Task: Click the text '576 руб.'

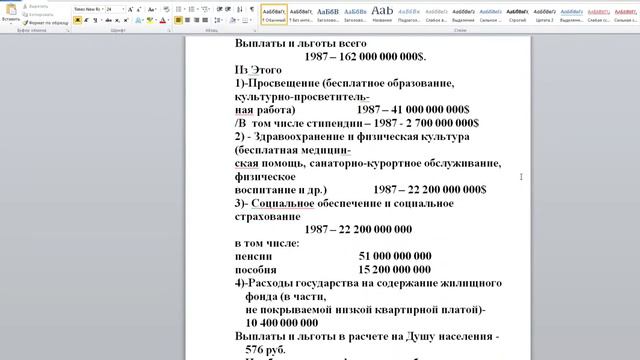Action: [x=266, y=350]
